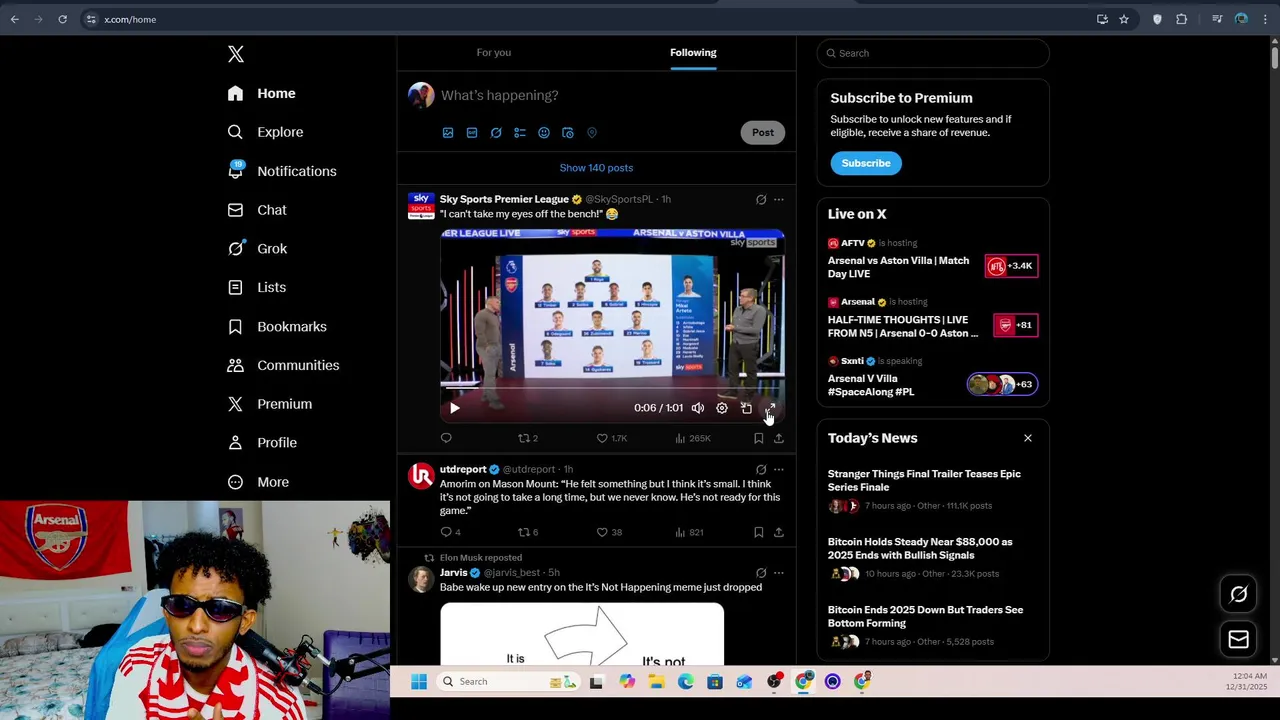This screenshot has width=1280, height=720.
Task: Open Sky Sports Premier League profile name
Action: point(504,199)
